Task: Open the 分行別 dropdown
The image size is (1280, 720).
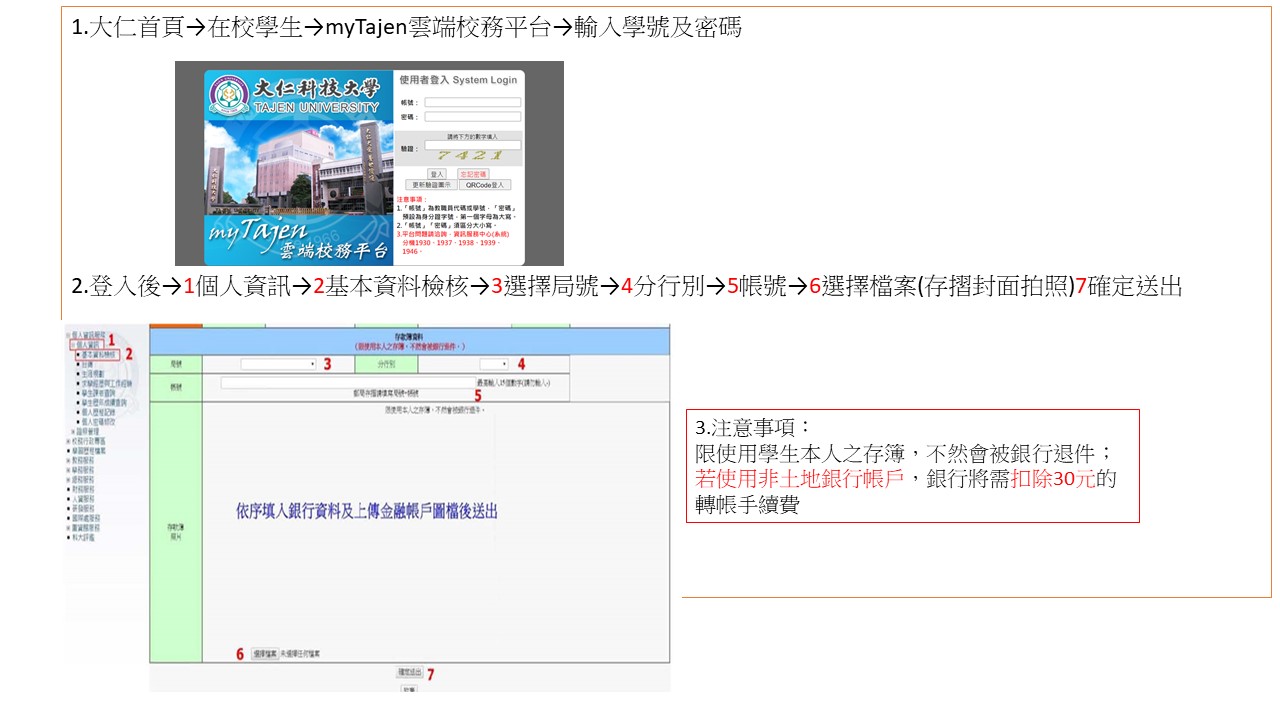Action: click(x=494, y=364)
